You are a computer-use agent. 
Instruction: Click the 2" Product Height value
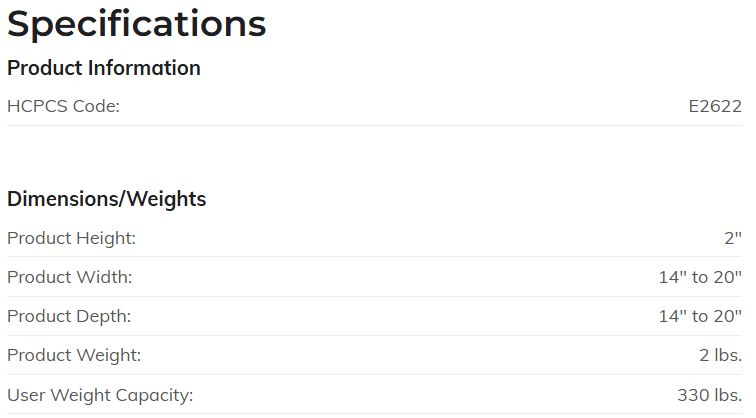coord(733,238)
